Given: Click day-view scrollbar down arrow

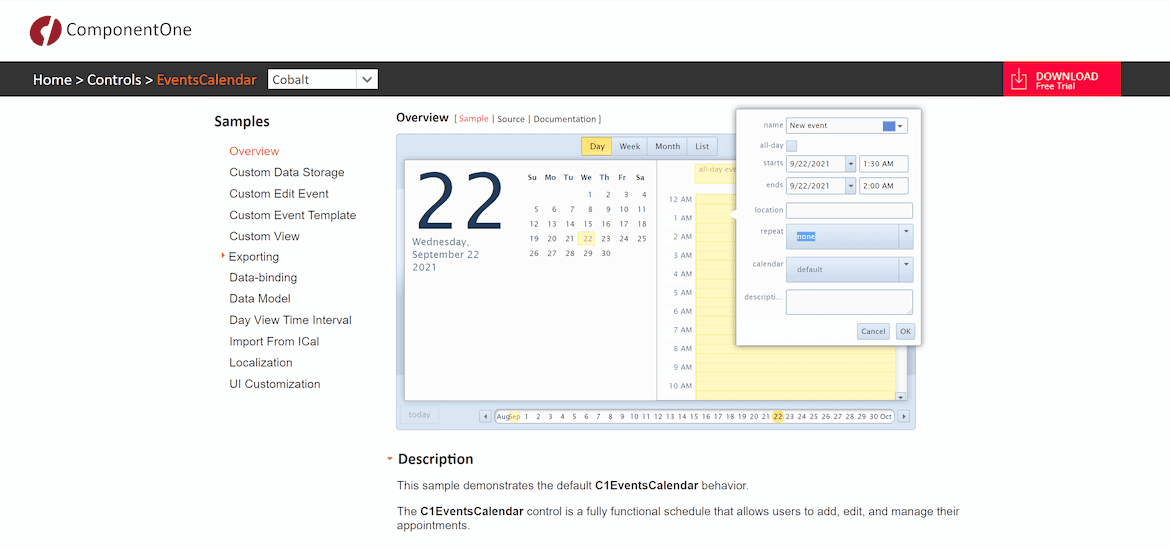Looking at the screenshot, I should (901, 397).
